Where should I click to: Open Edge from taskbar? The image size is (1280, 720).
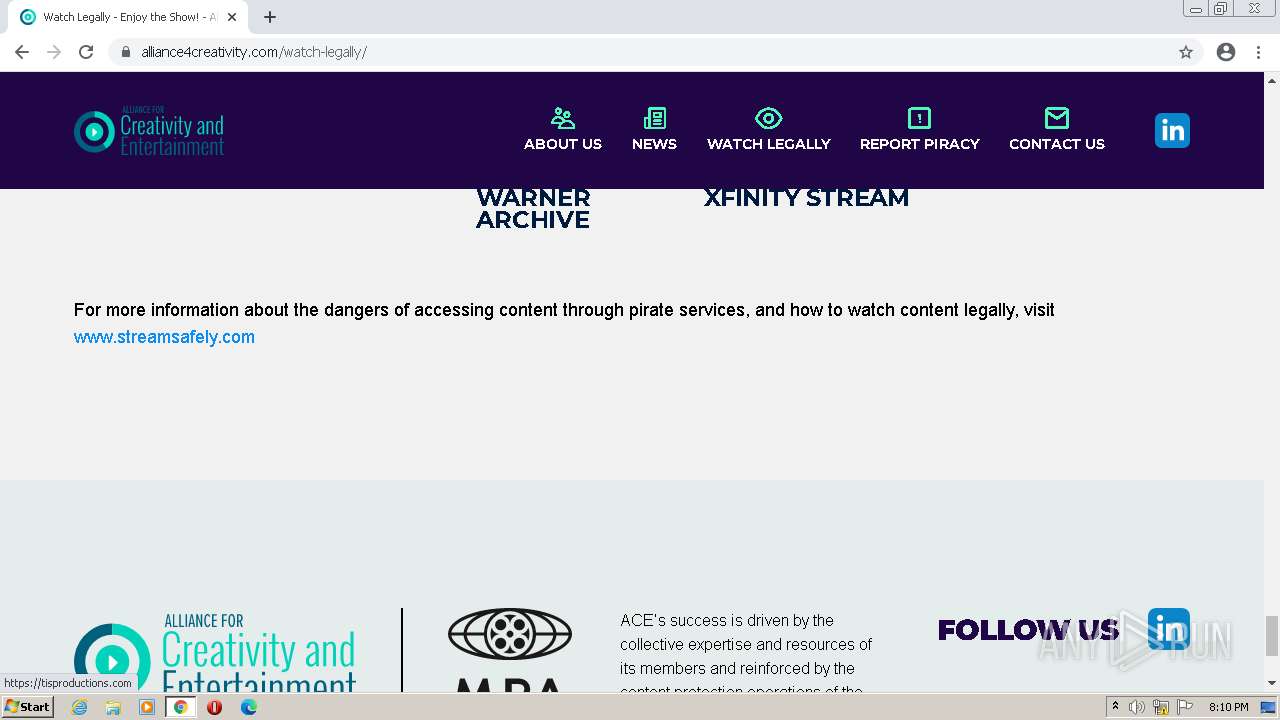[249, 707]
